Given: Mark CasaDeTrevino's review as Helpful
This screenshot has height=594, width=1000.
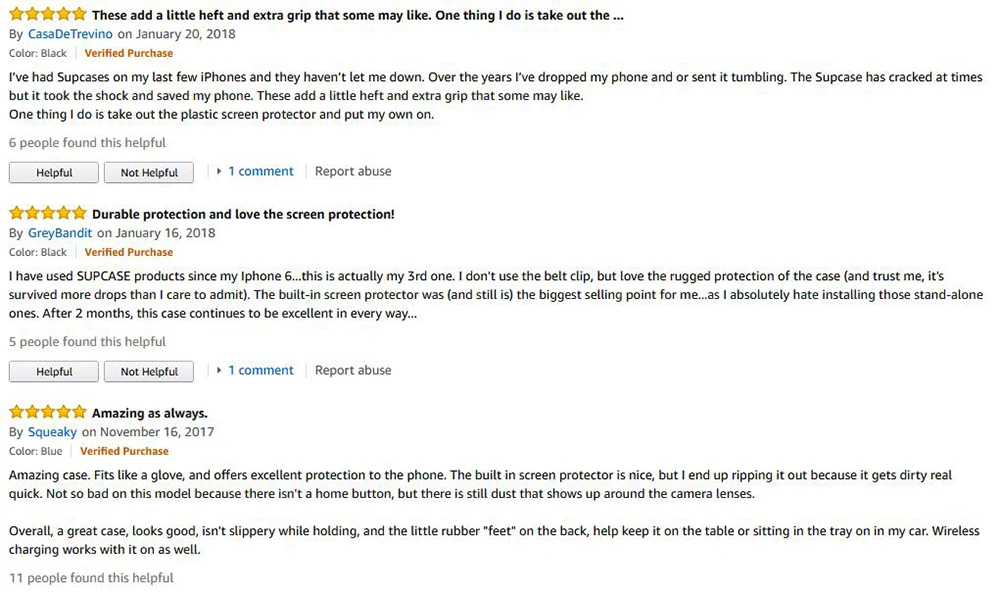Looking at the screenshot, I should (x=54, y=172).
